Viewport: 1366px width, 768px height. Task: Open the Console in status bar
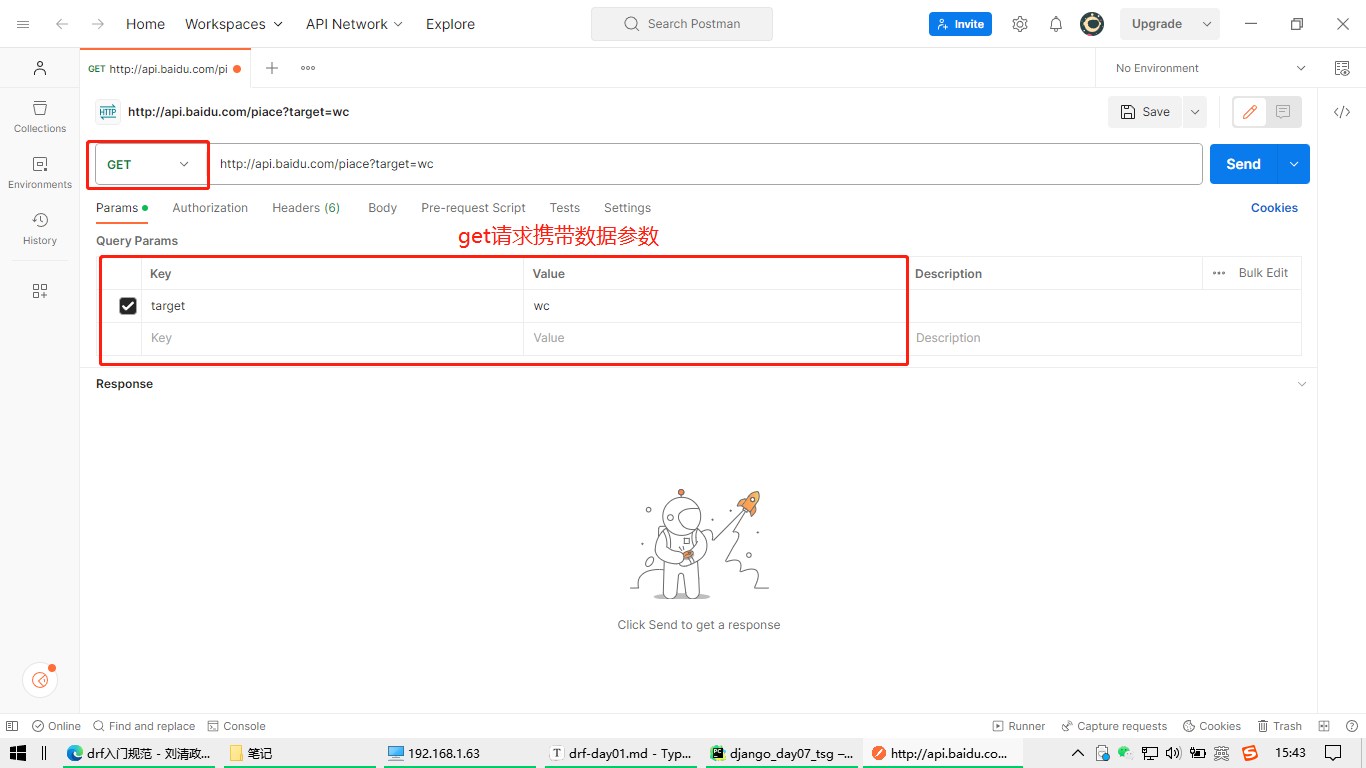click(237, 726)
